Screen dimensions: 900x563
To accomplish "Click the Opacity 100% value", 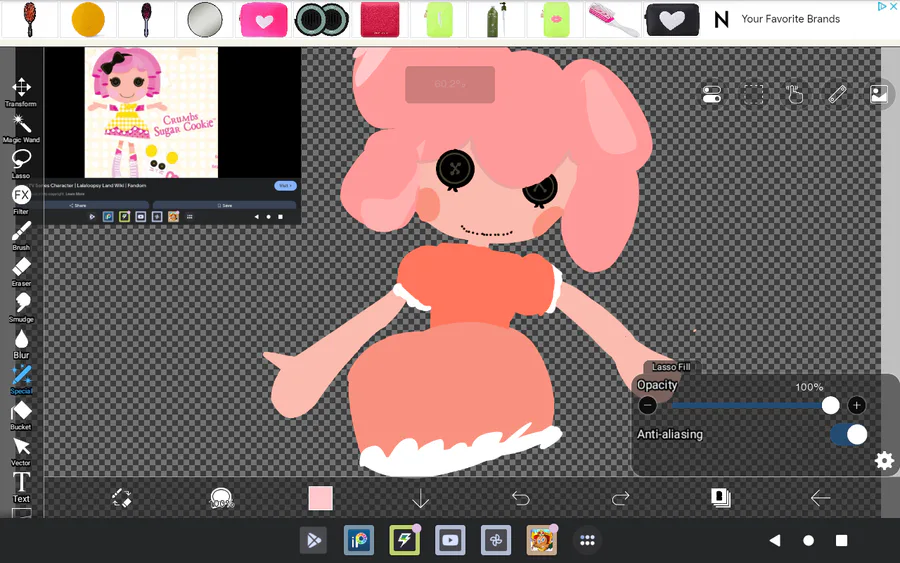I will coord(809,387).
